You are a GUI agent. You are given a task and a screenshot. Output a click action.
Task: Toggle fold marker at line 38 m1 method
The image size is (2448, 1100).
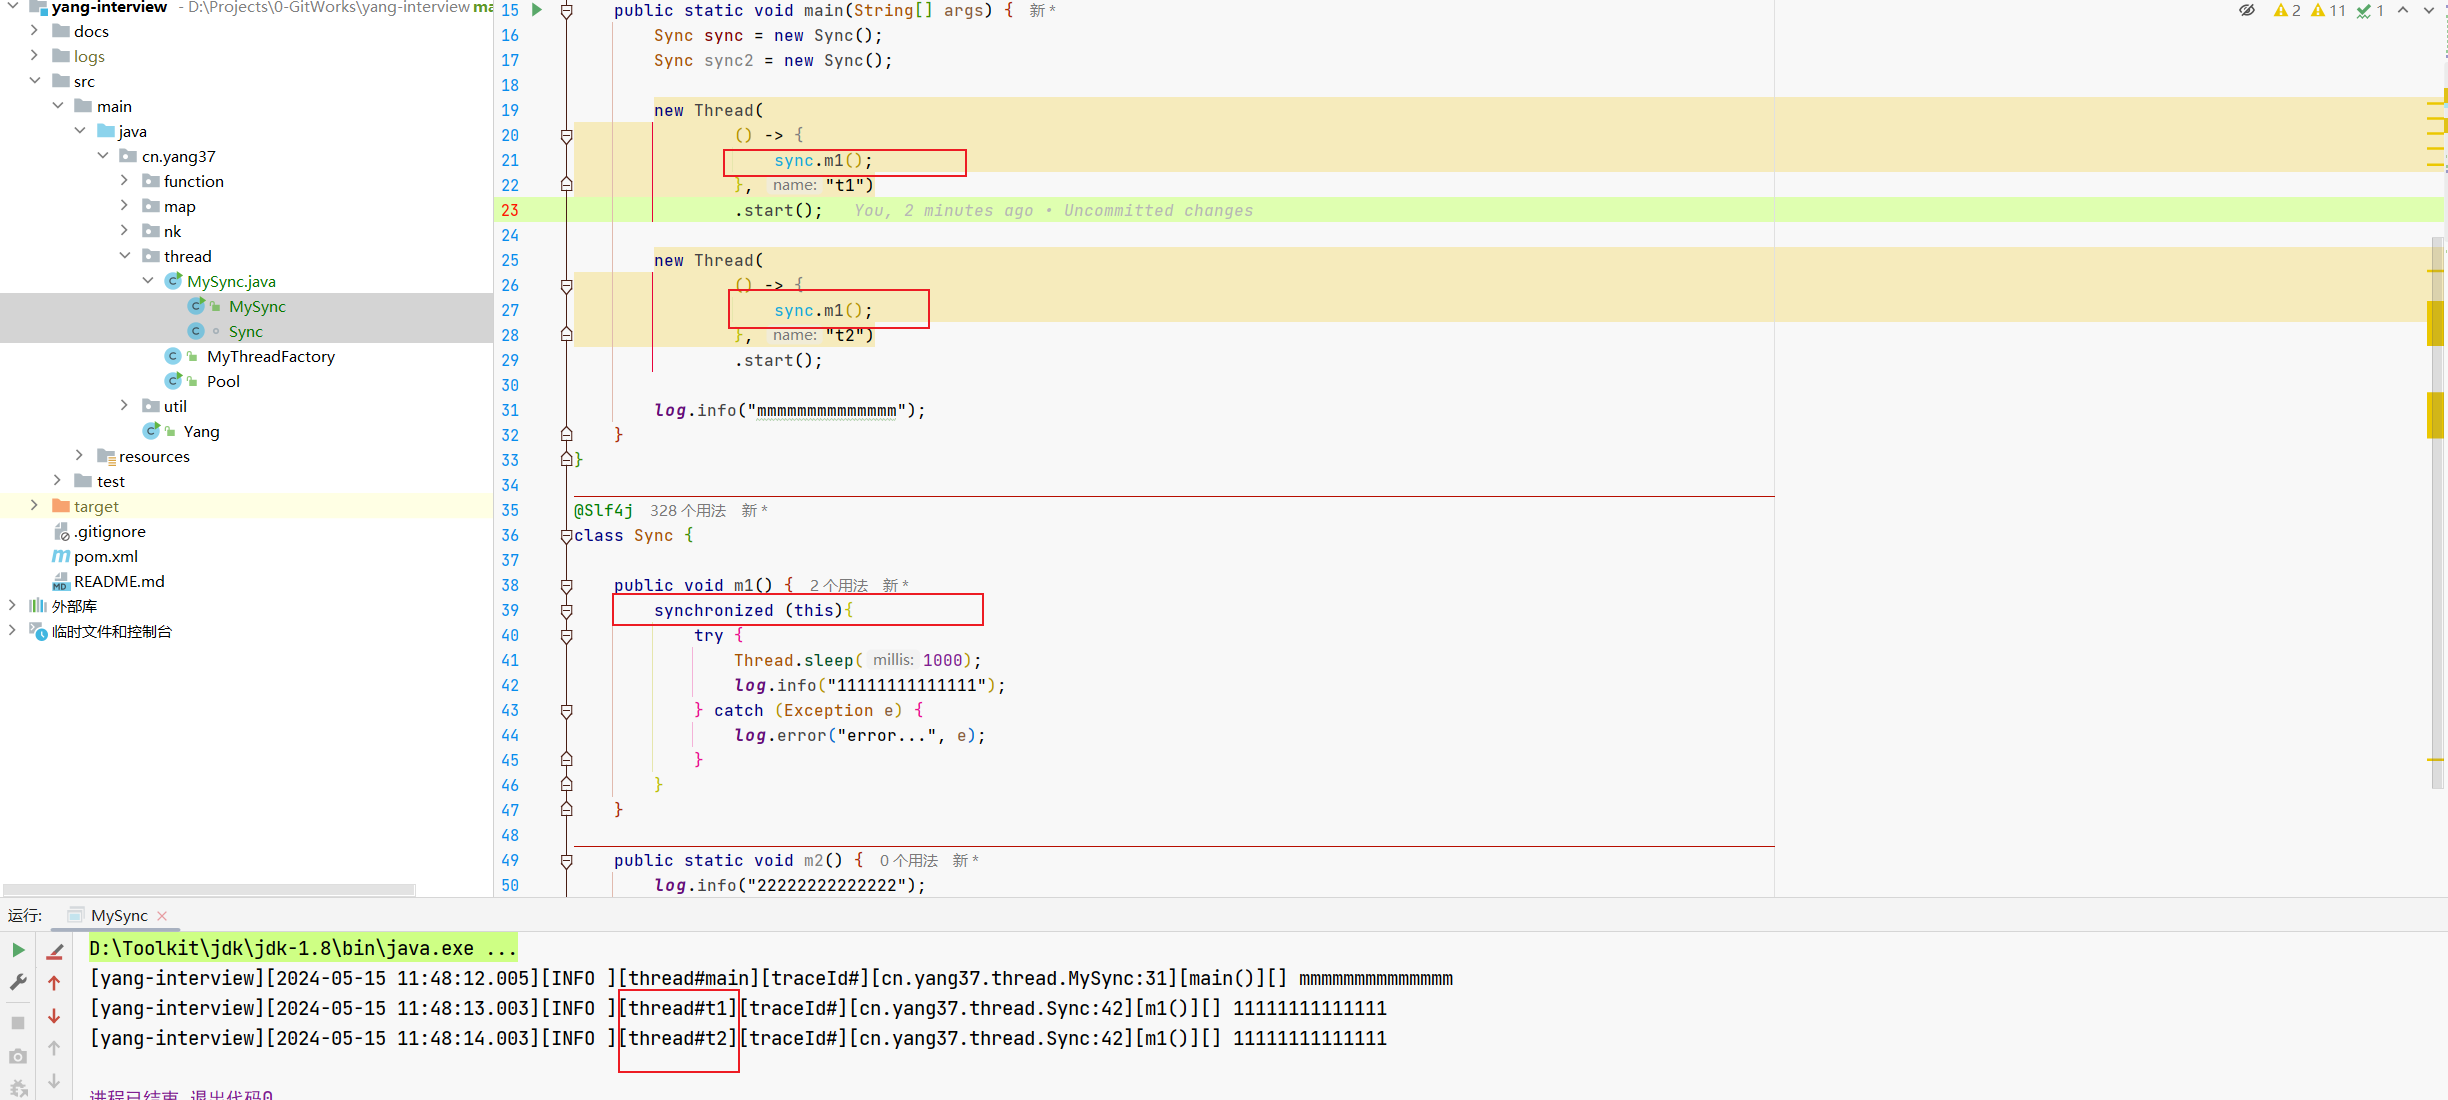(567, 585)
